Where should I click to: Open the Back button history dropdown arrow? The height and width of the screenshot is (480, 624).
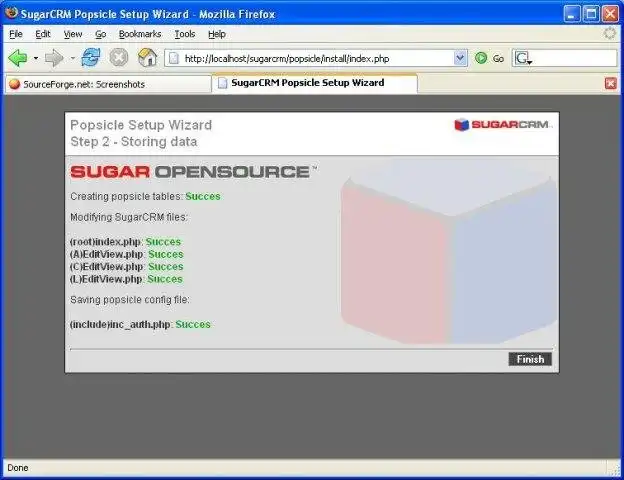36,58
